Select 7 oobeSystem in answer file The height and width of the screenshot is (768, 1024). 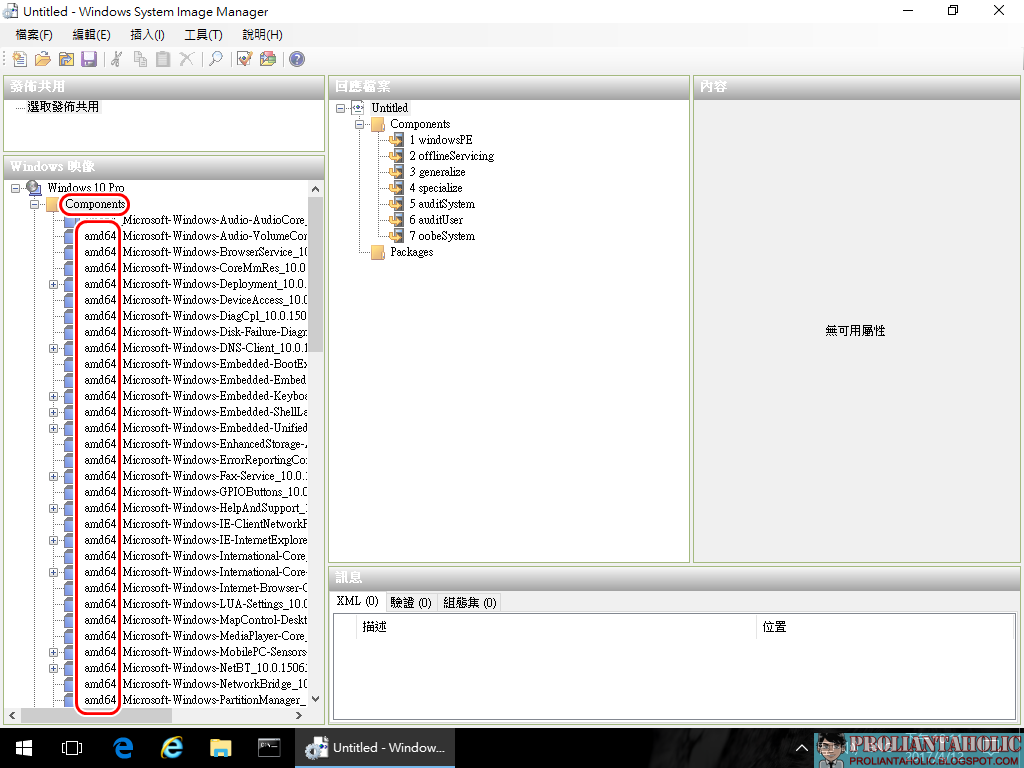(442, 236)
